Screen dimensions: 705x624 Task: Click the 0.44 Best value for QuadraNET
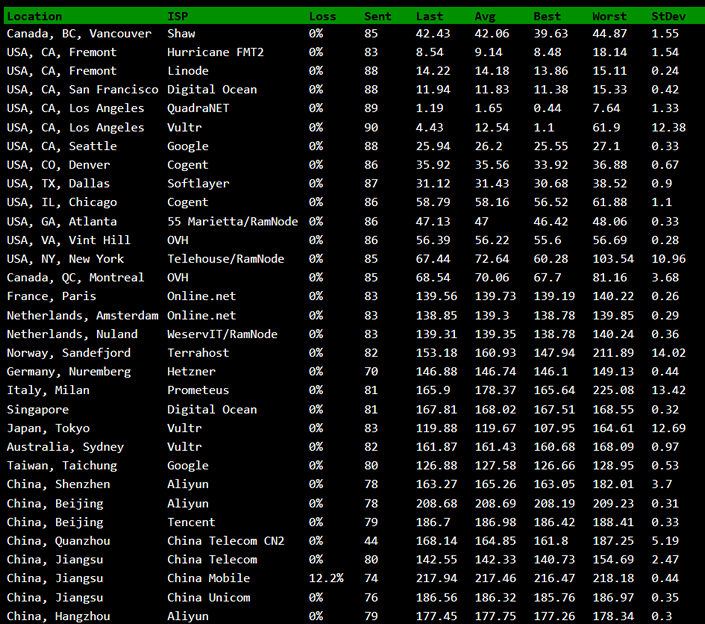(x=547, y=108)
